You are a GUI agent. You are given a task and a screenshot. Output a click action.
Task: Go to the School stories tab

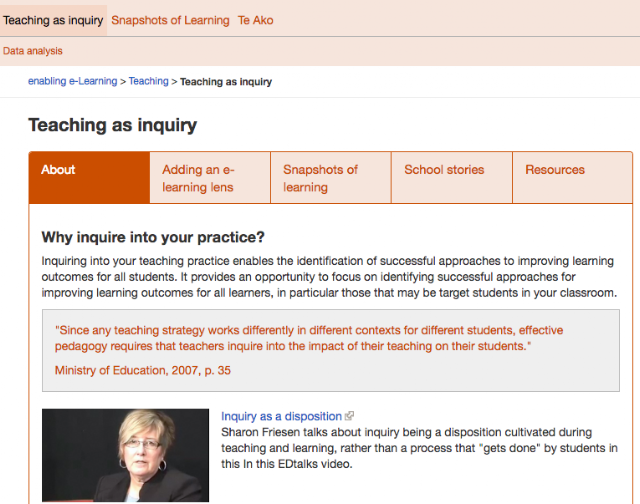[452, 178]
